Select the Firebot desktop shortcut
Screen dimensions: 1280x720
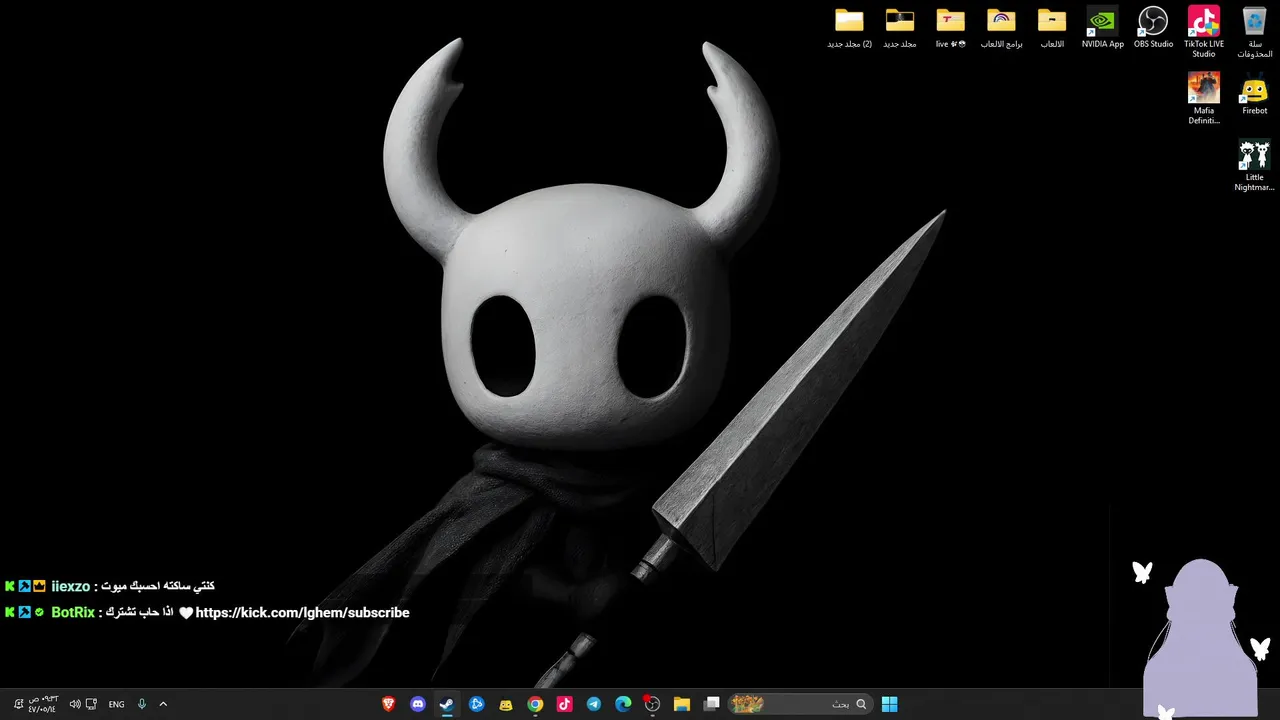click(x=1255, y=96)
